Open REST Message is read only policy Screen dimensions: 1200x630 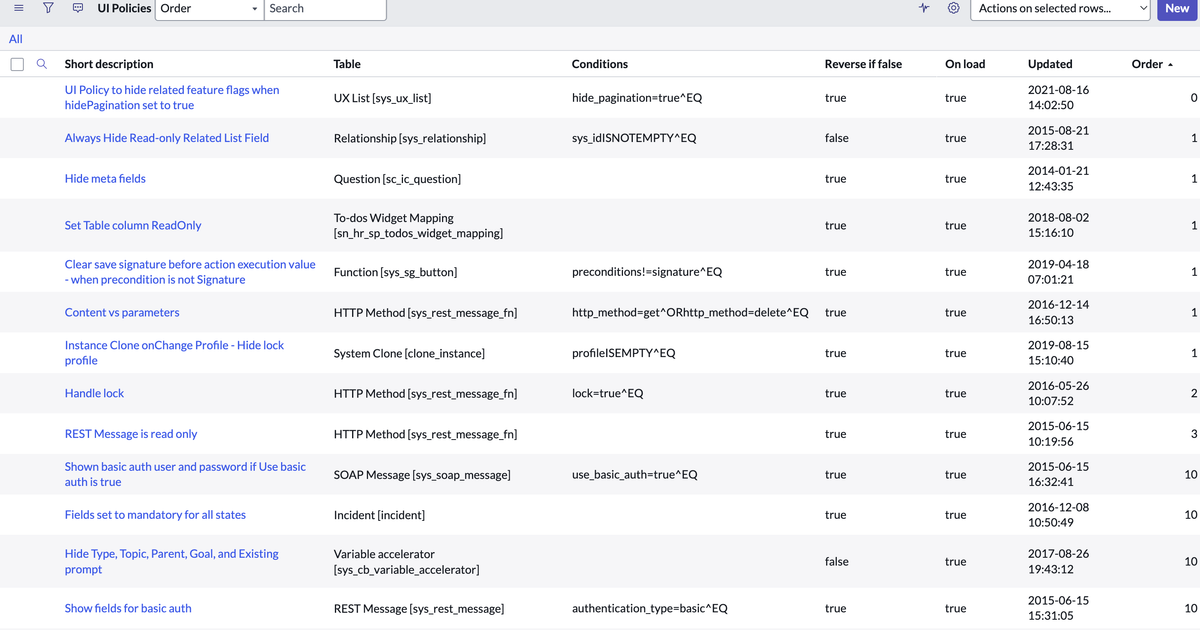pos(131,434)
